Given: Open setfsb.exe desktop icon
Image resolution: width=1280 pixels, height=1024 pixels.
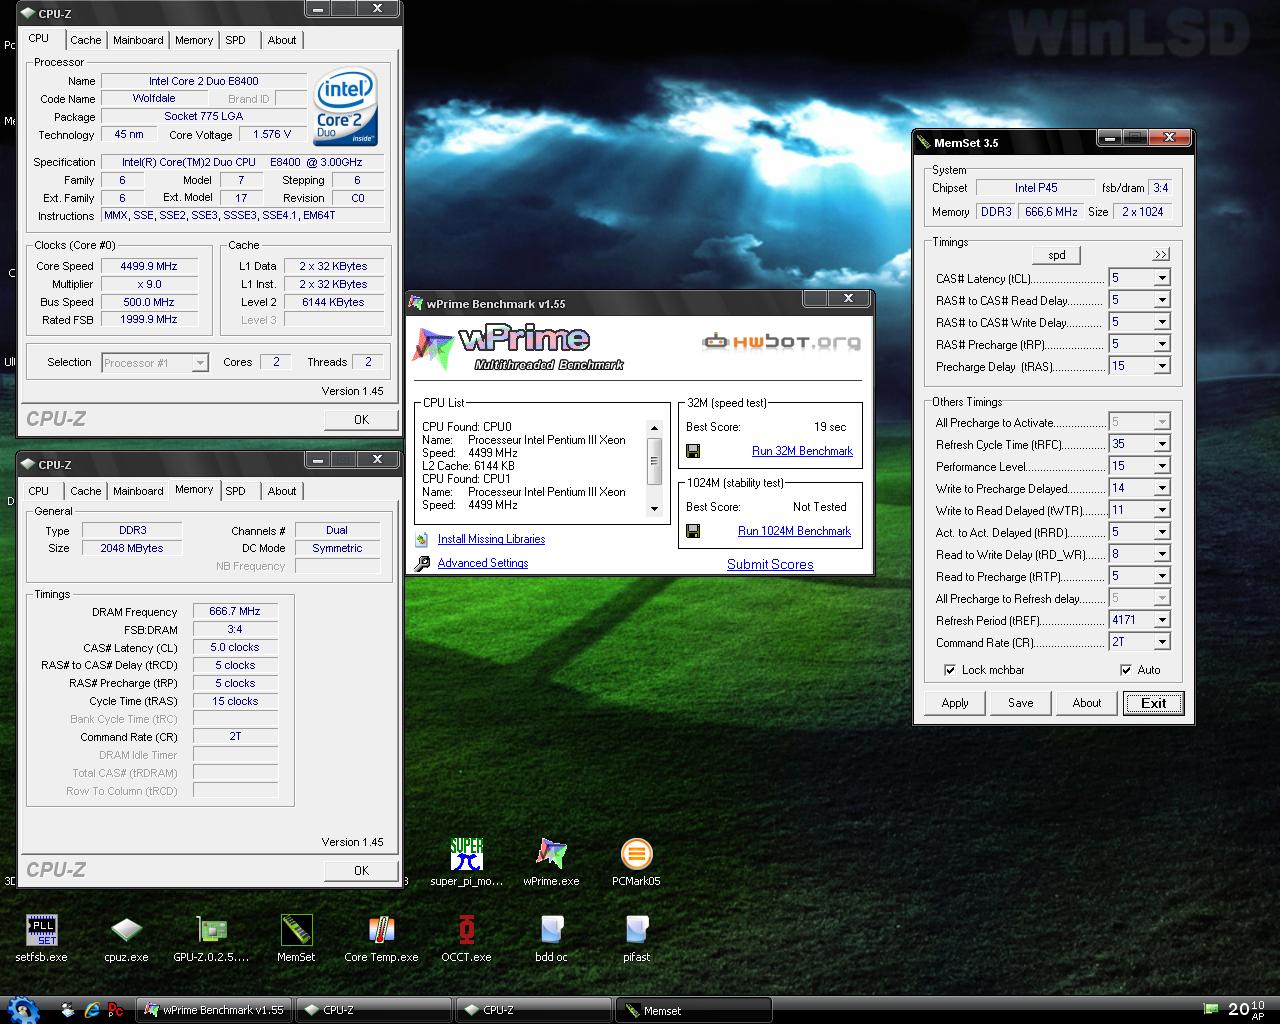Looking at the screenshot, I should click(41, 930).
